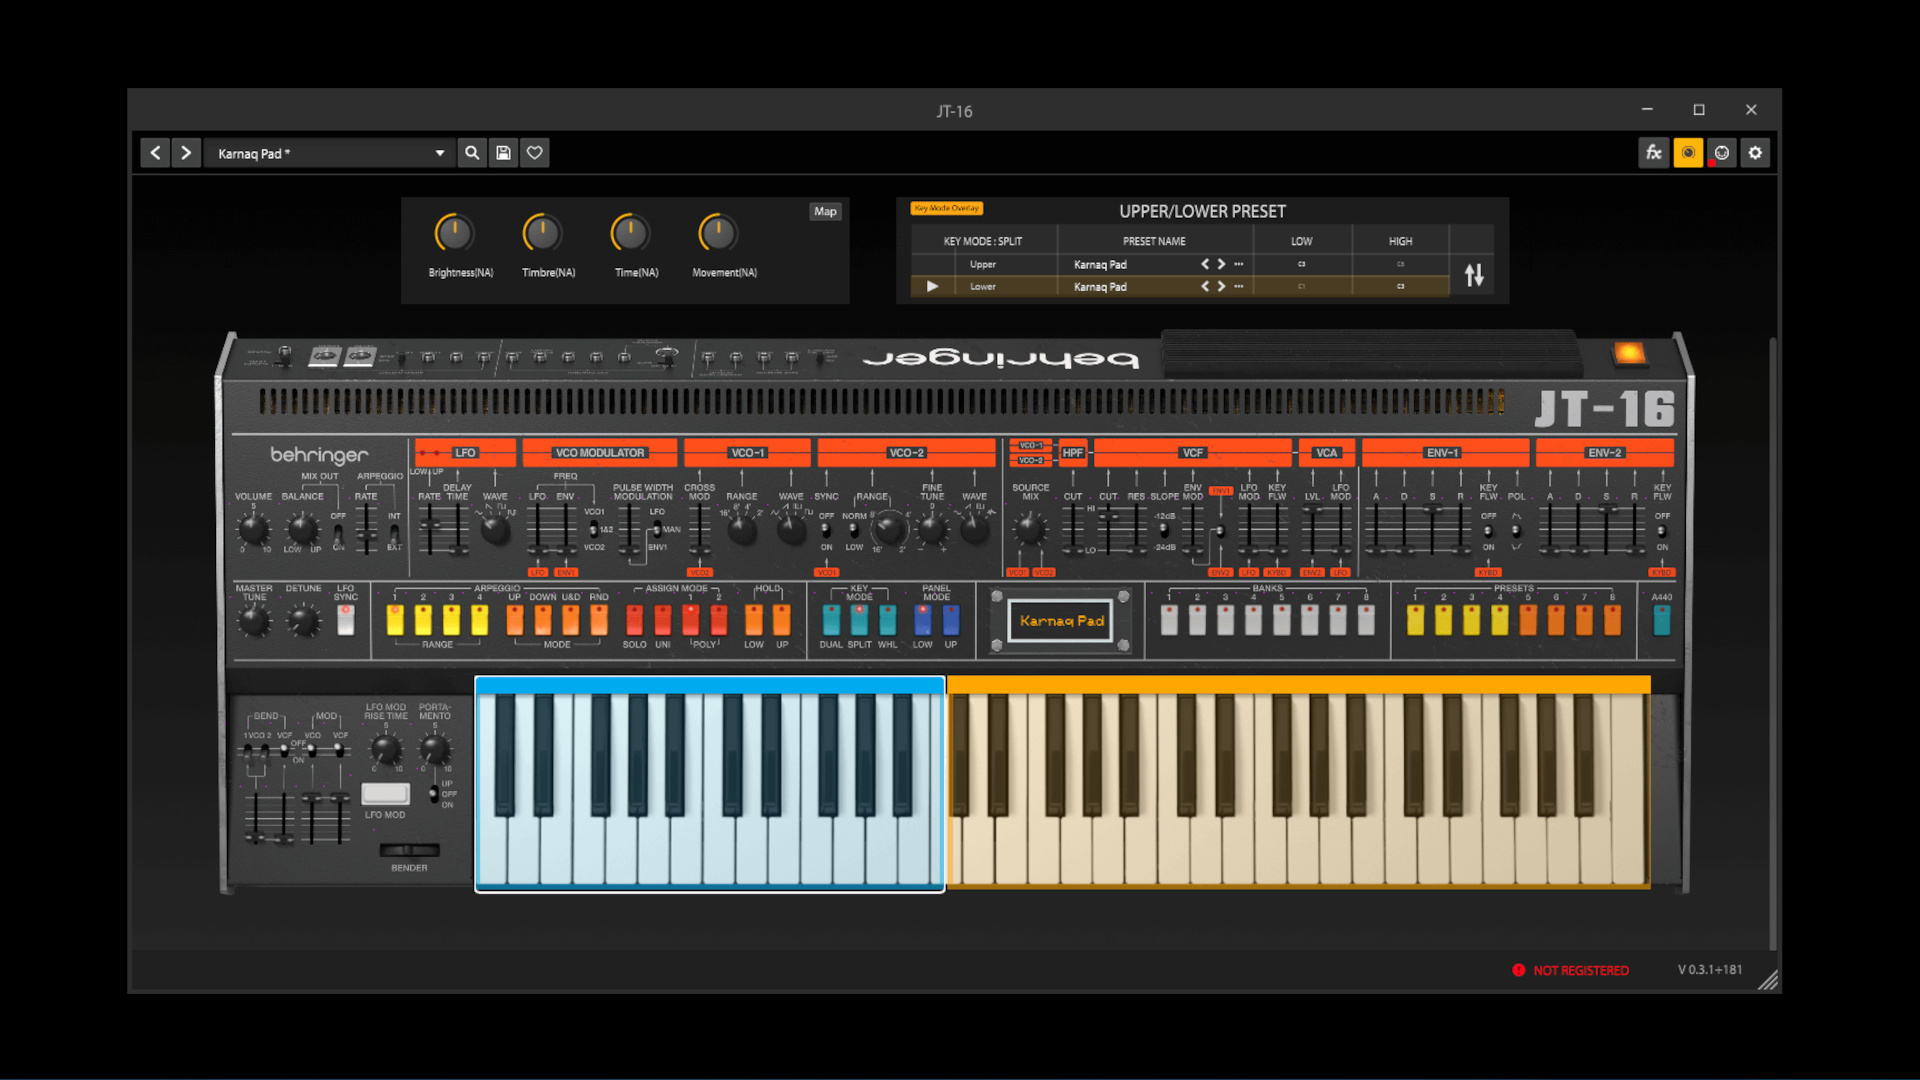Click the KEY MODE : SPLIT header

click(982, 241)
